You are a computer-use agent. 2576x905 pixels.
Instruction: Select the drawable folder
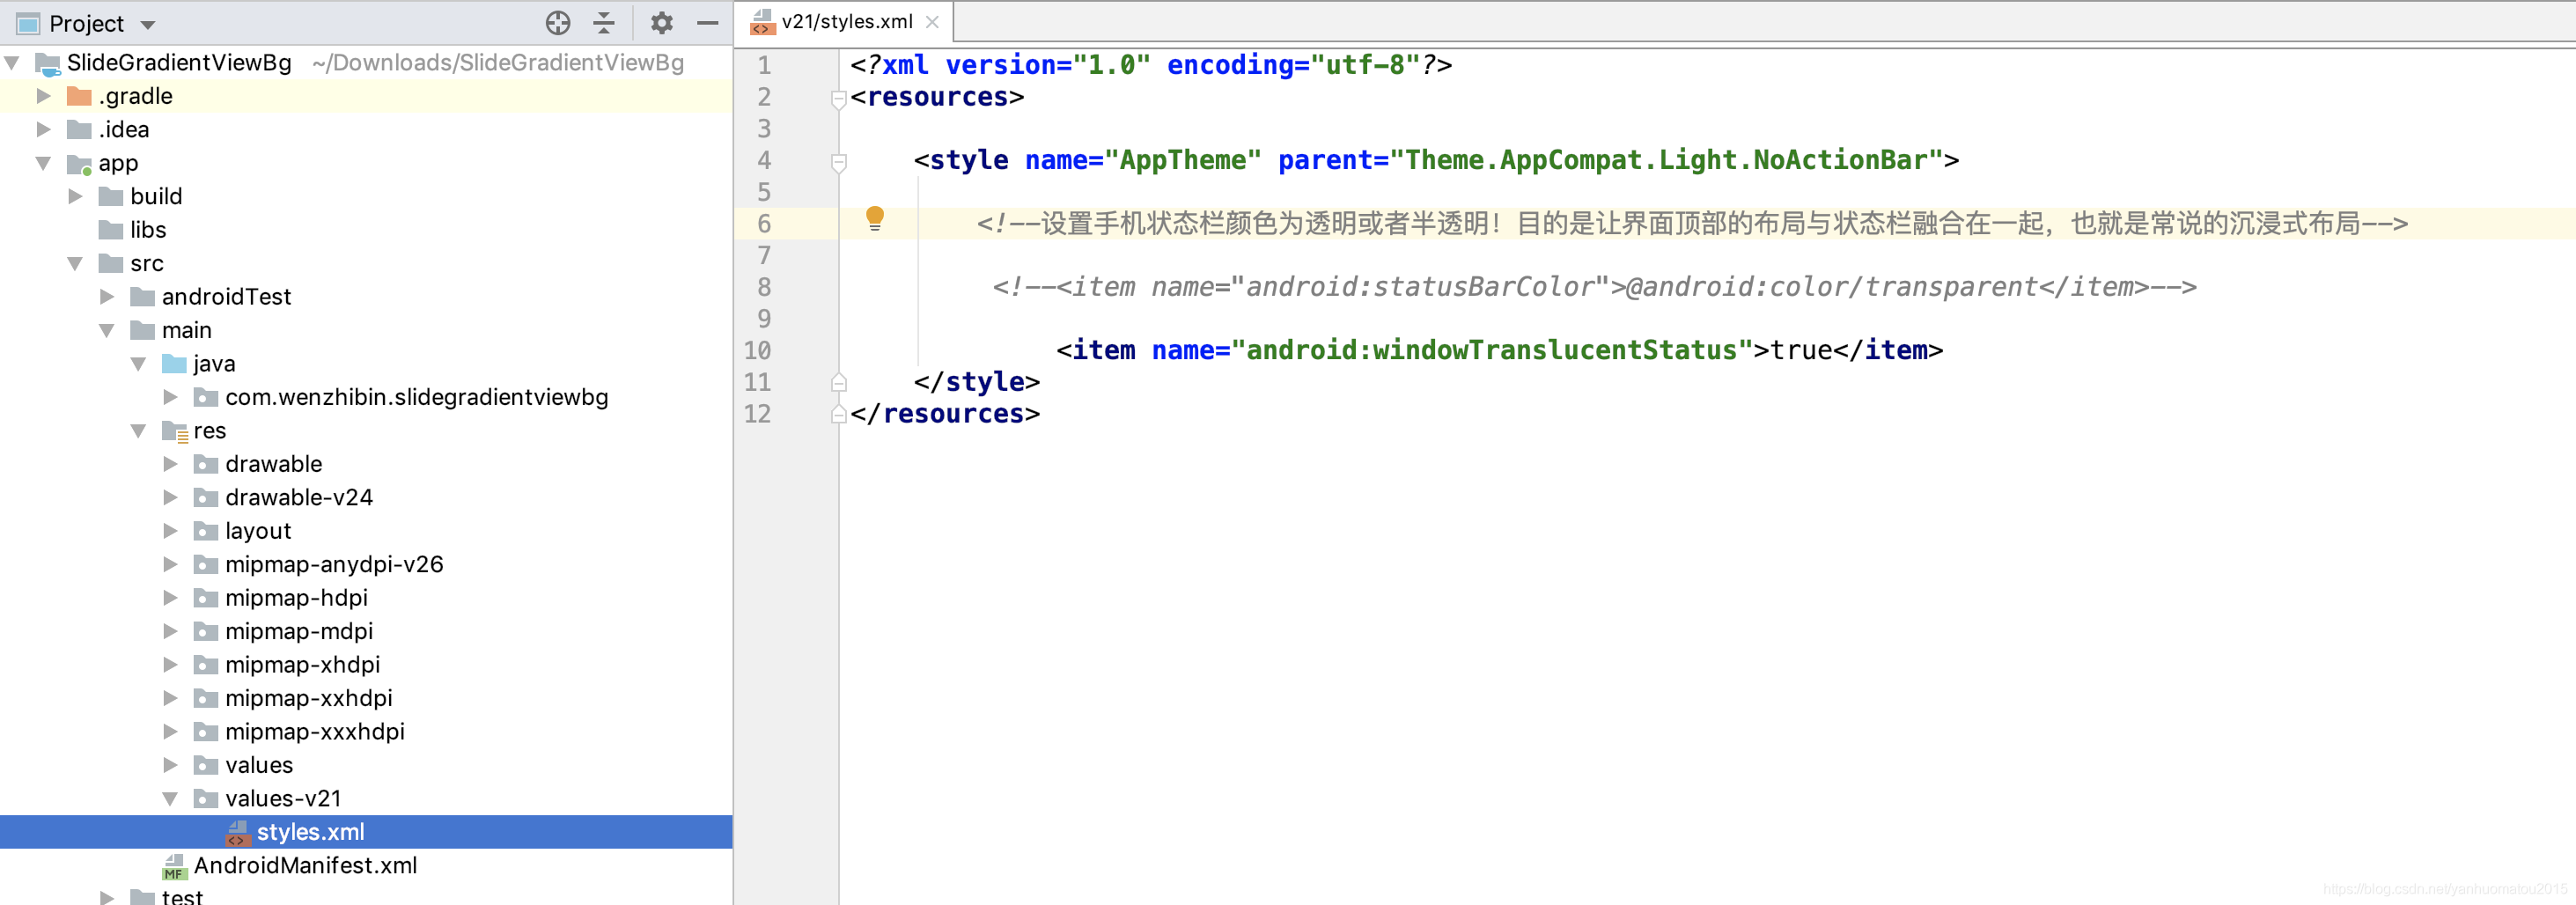(273, 464)
